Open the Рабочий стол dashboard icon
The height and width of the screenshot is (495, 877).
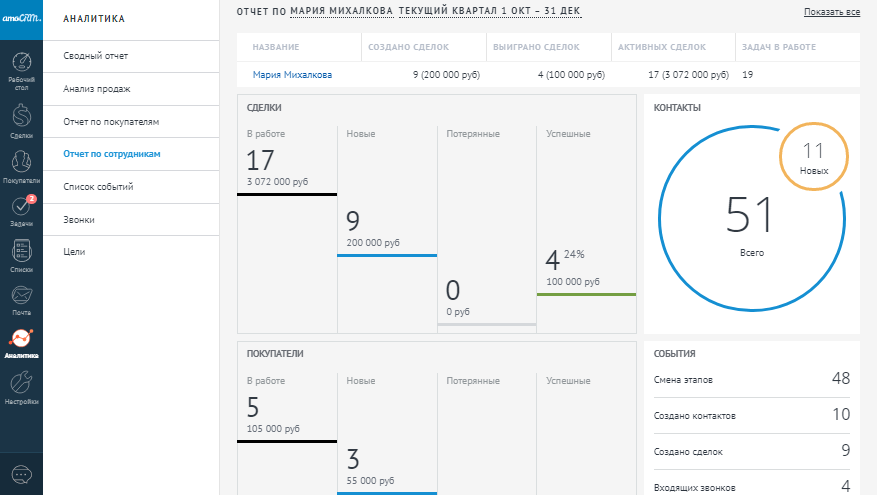pyautogui.click(x=21, y=69)
